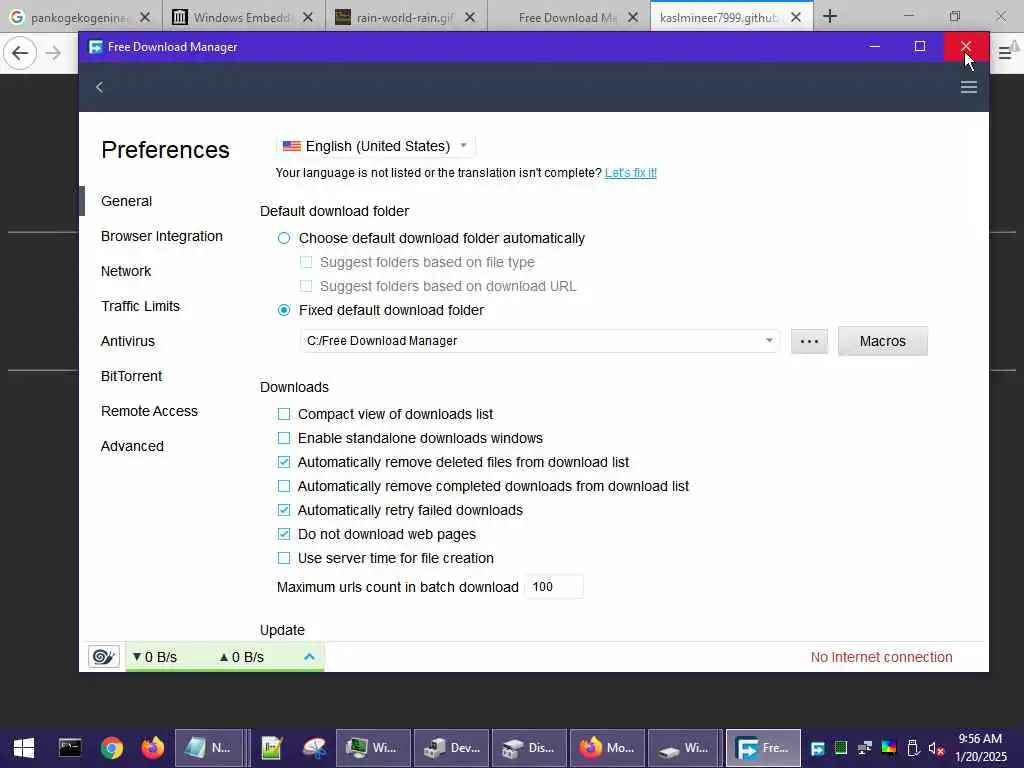1024x768 pixels.
Task: Expand the C:/Free Download Manager folder dropdown
Action: click(769, 340)
